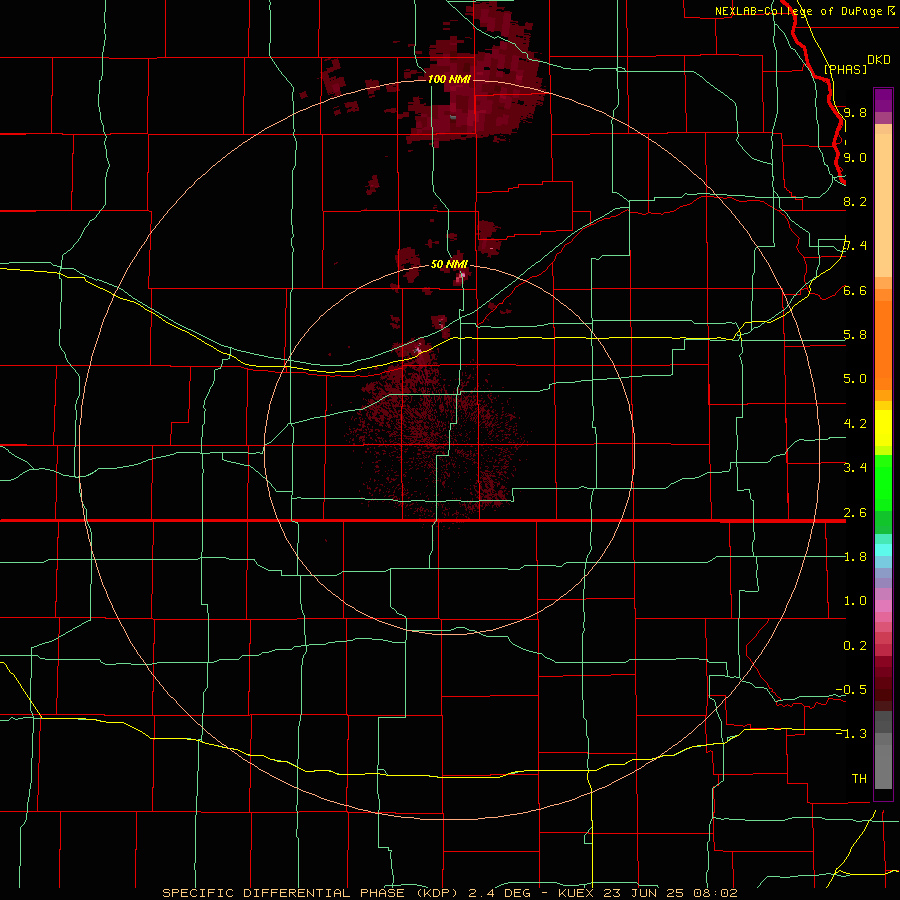Select the purple swatch atop the color scale

click(883, 100)
